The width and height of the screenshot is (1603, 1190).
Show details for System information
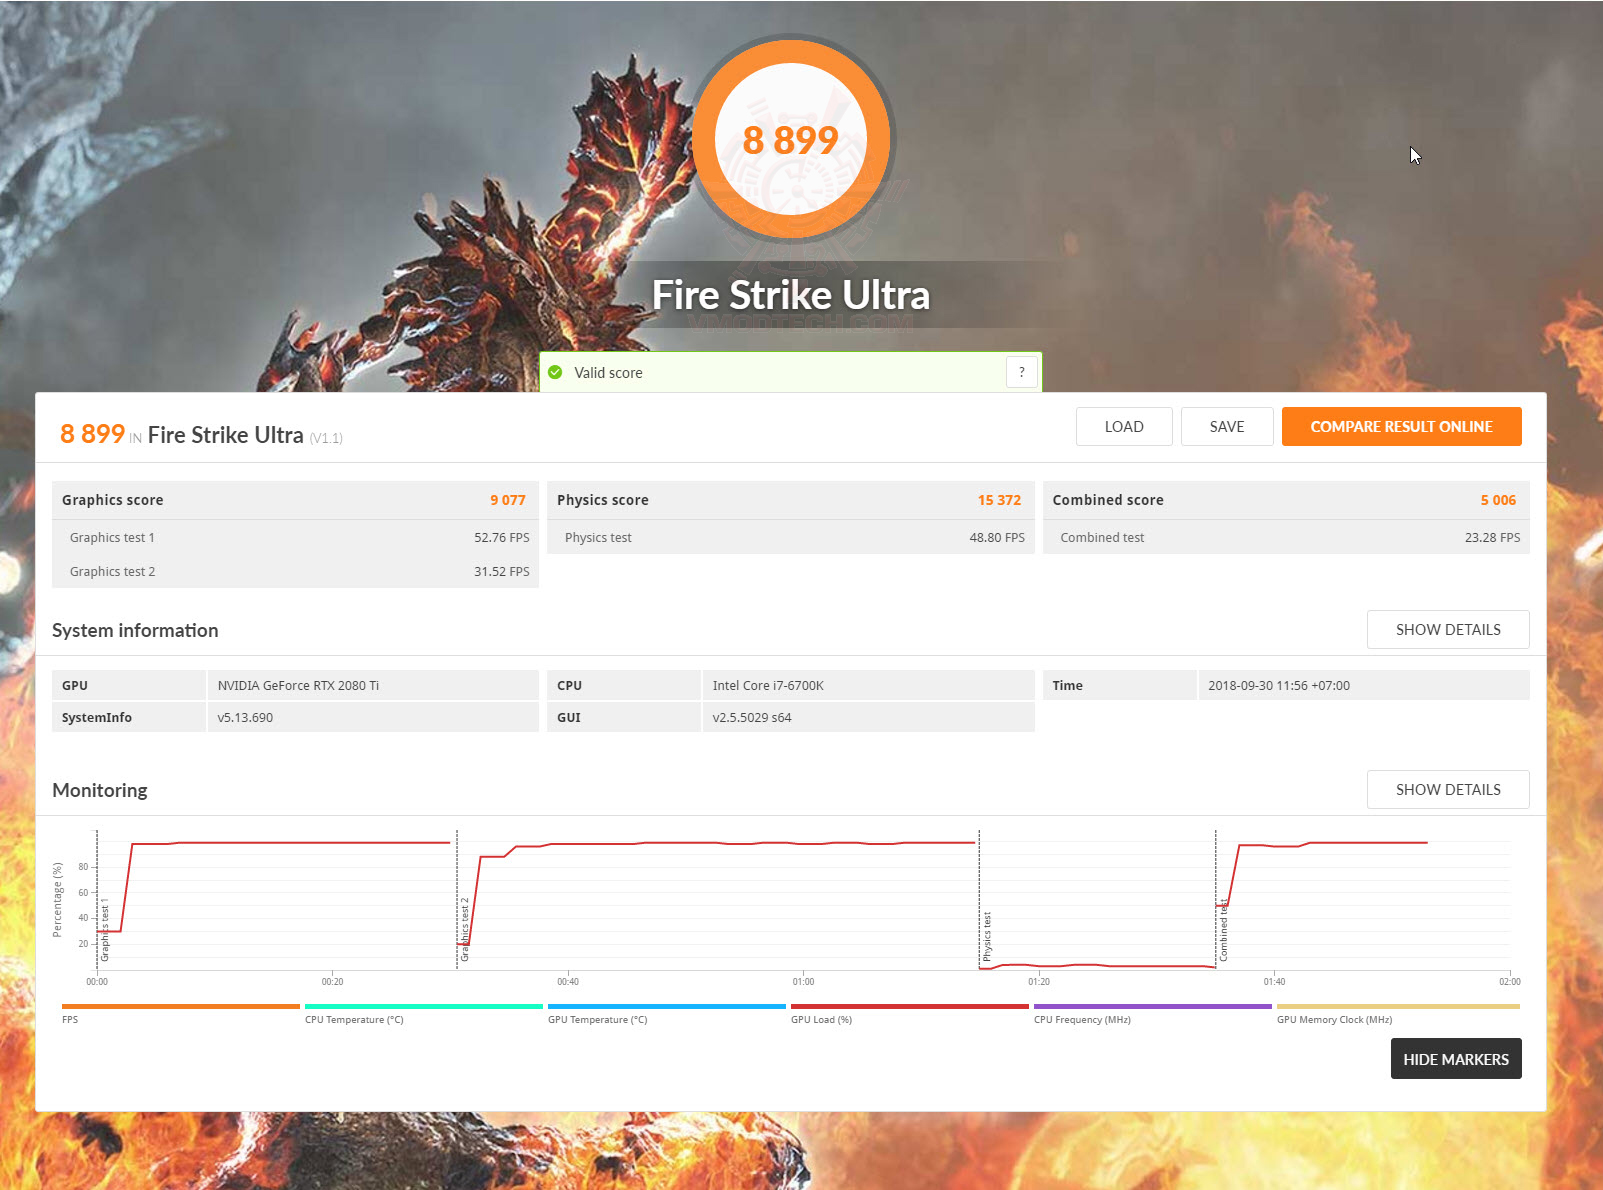[x=1448, y=629]
